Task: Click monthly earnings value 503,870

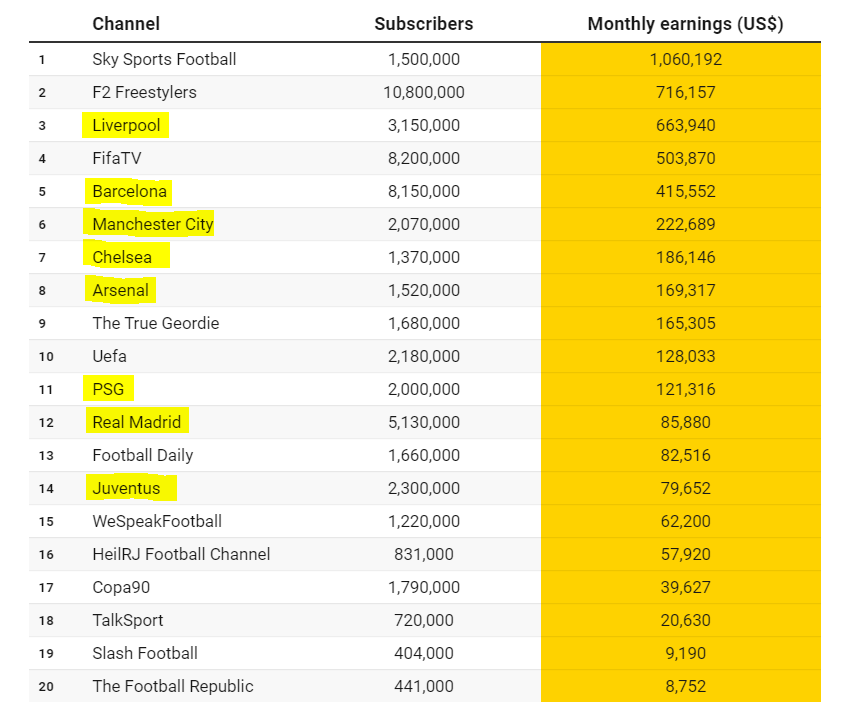Action: (x=685, y=158)
